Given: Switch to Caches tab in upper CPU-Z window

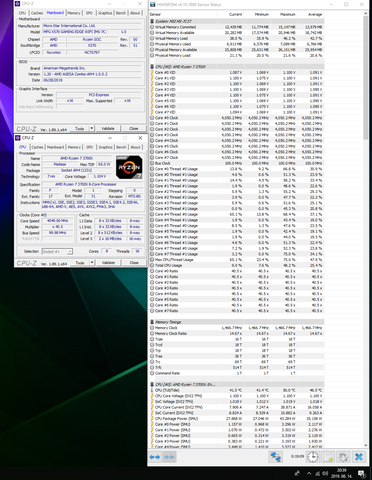Looking at the screenshot, I should pyautogui.click(x=37, y=13).
